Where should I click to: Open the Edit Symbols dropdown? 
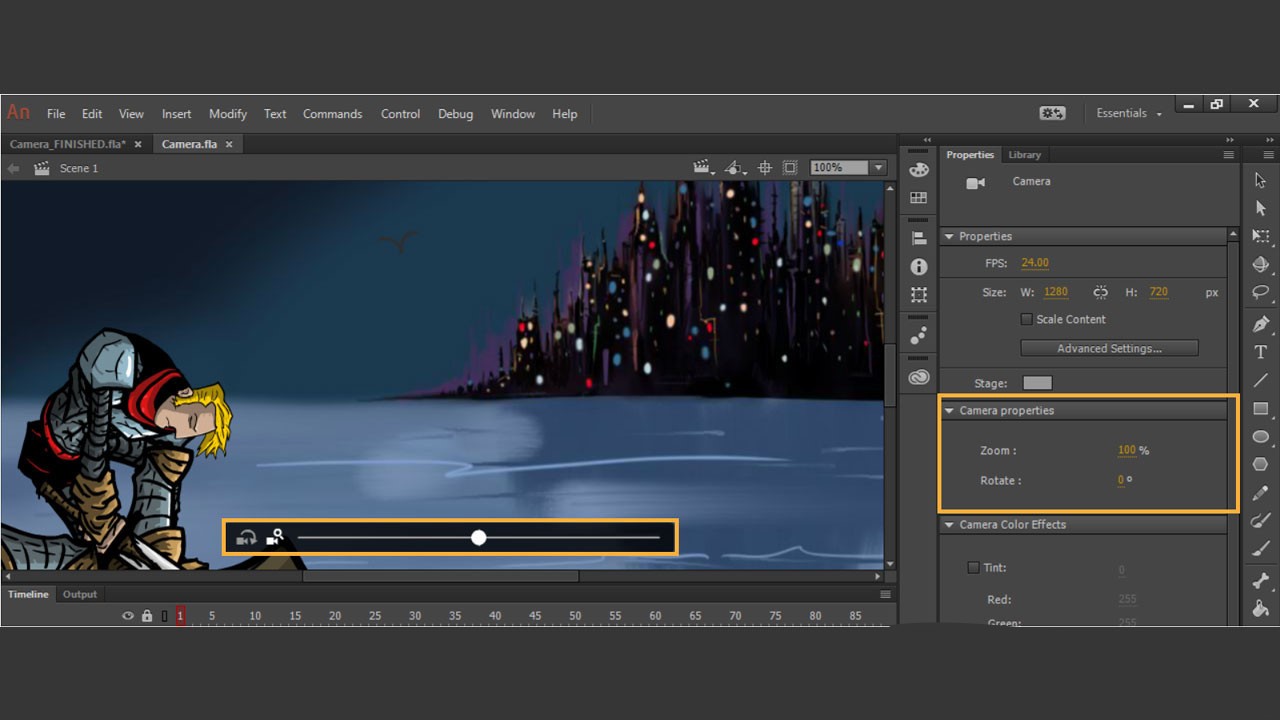pyautogui.click(x=735, y=168)
